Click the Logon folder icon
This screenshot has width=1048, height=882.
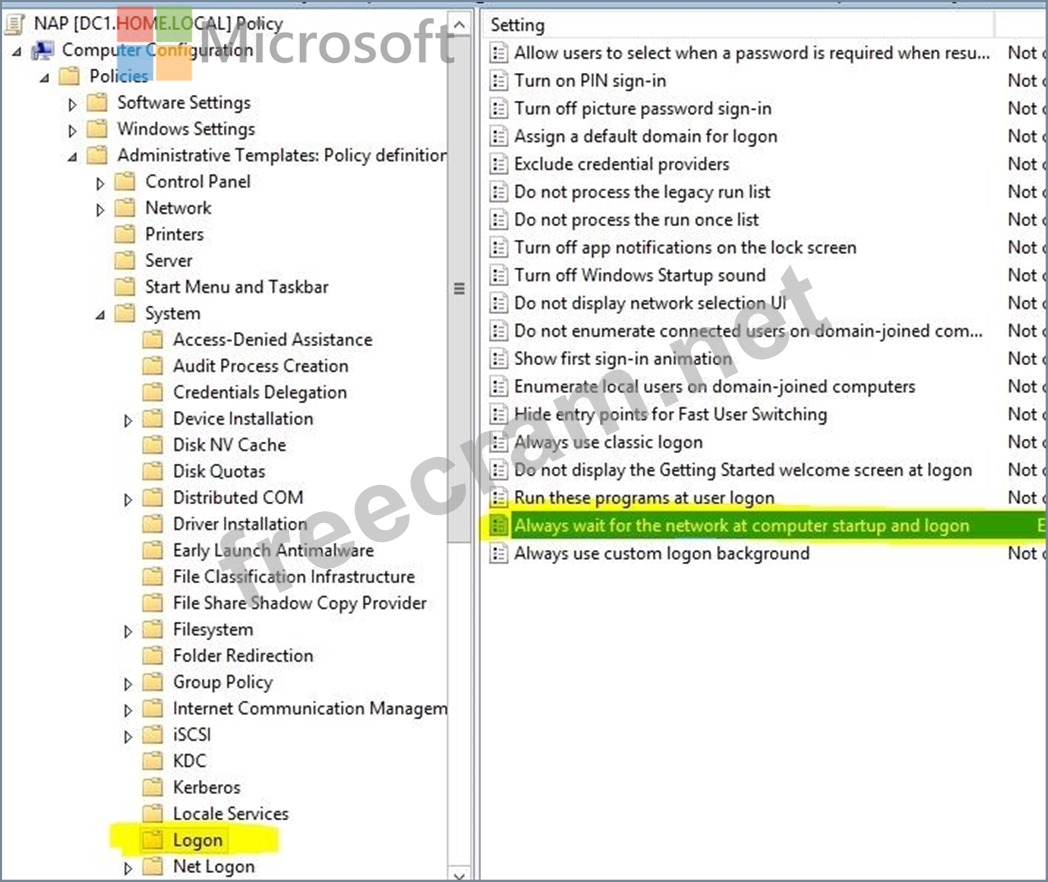pos(153,840)
